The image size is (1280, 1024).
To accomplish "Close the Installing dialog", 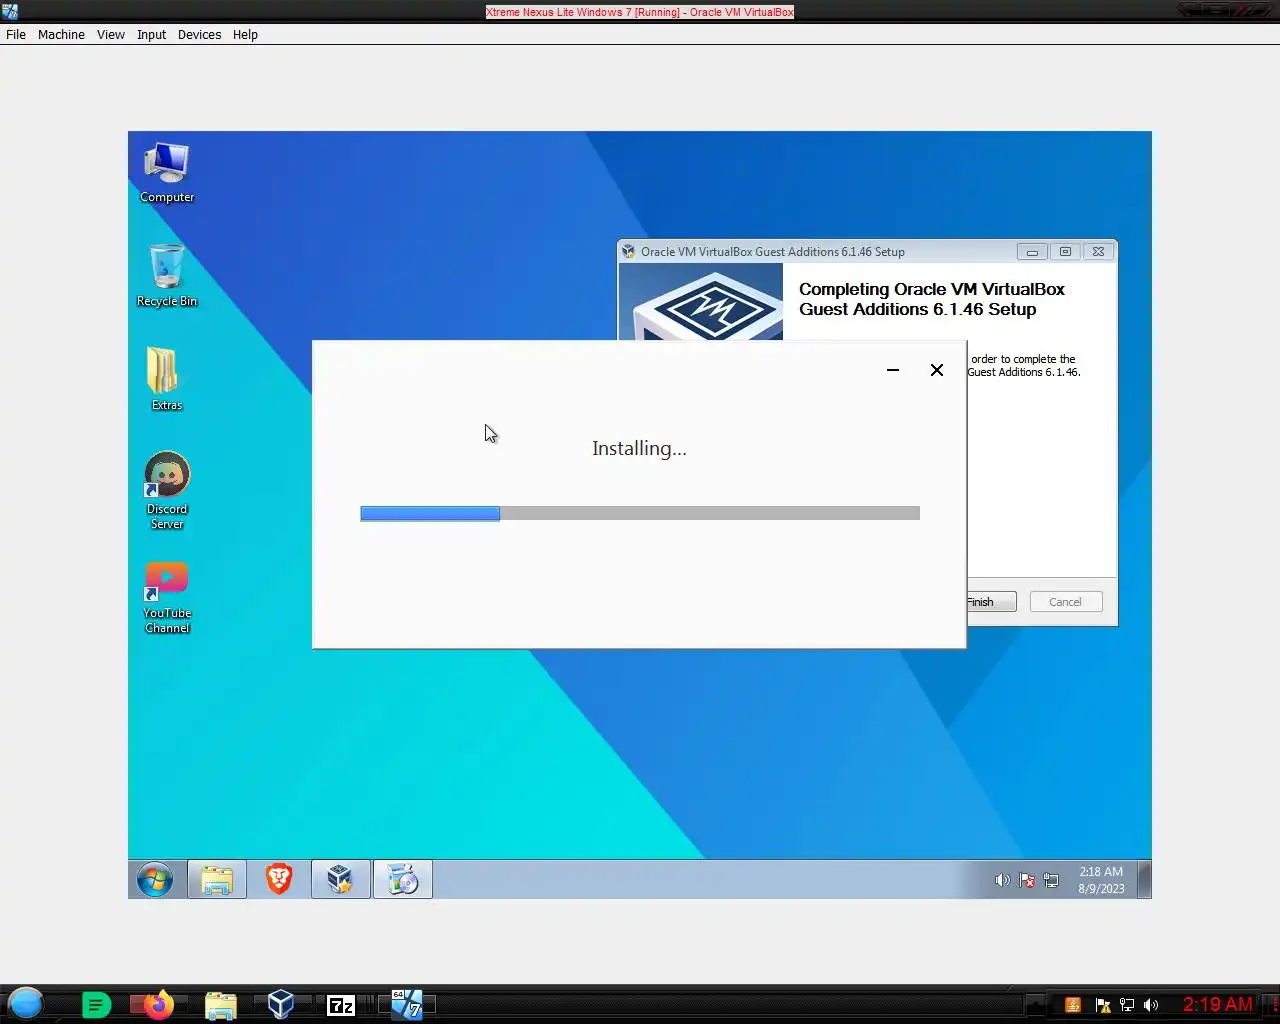I will 937,370.
